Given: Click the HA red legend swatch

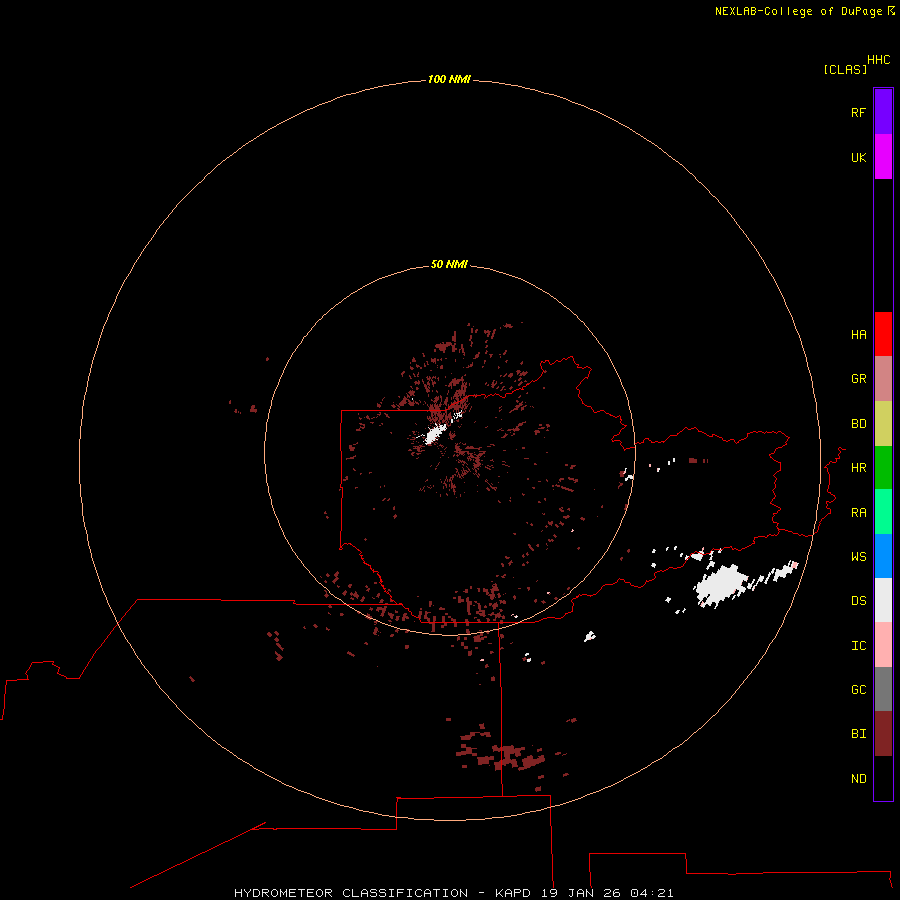Looking at the screenshot, I should point(883,334).
